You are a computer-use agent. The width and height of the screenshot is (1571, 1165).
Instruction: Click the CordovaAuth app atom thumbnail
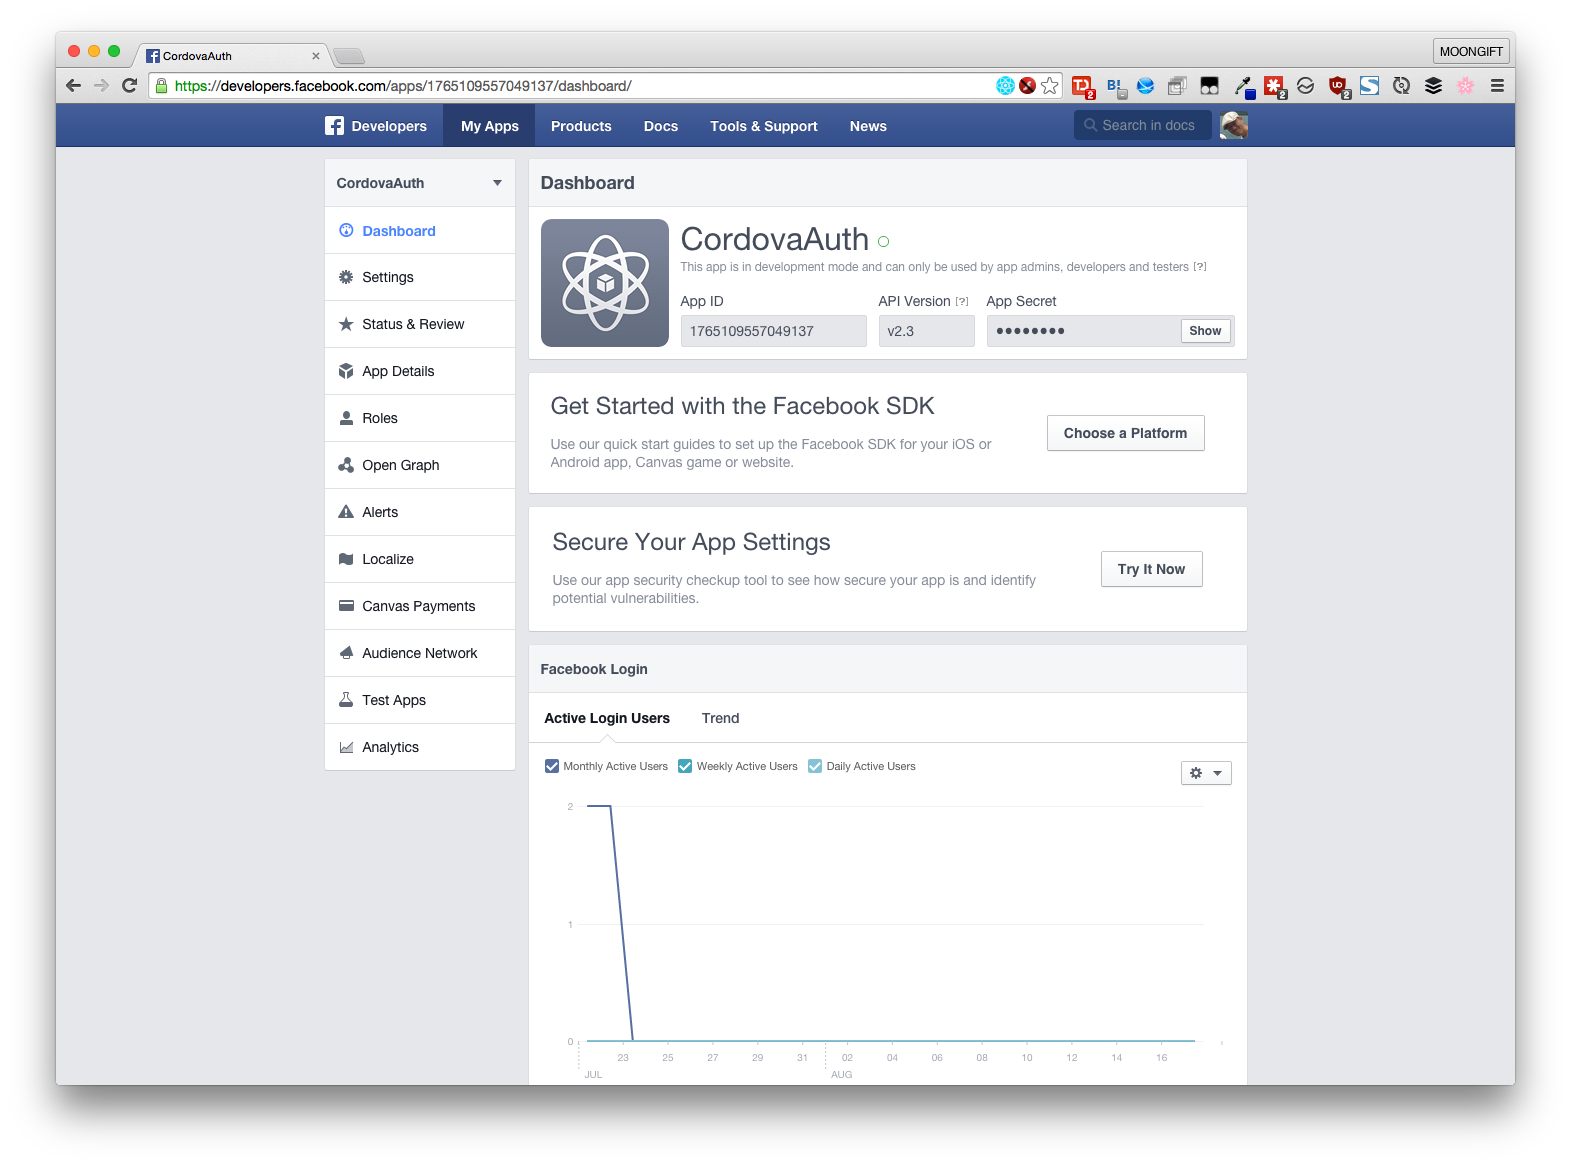(x=604, y=283)
